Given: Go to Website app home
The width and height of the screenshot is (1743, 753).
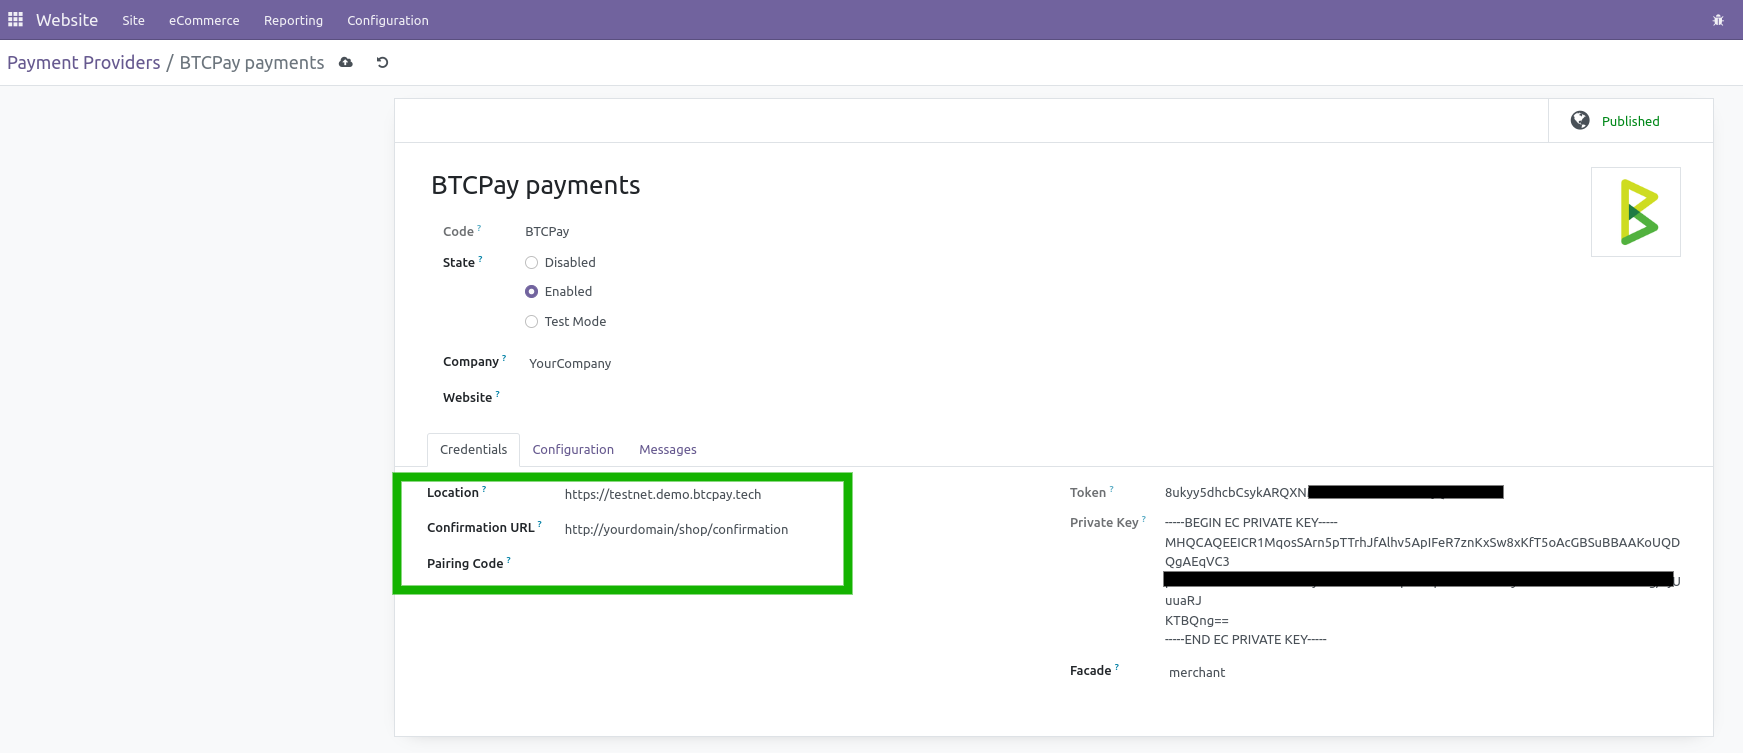Looking at the screenshot, I should [67, 20].
